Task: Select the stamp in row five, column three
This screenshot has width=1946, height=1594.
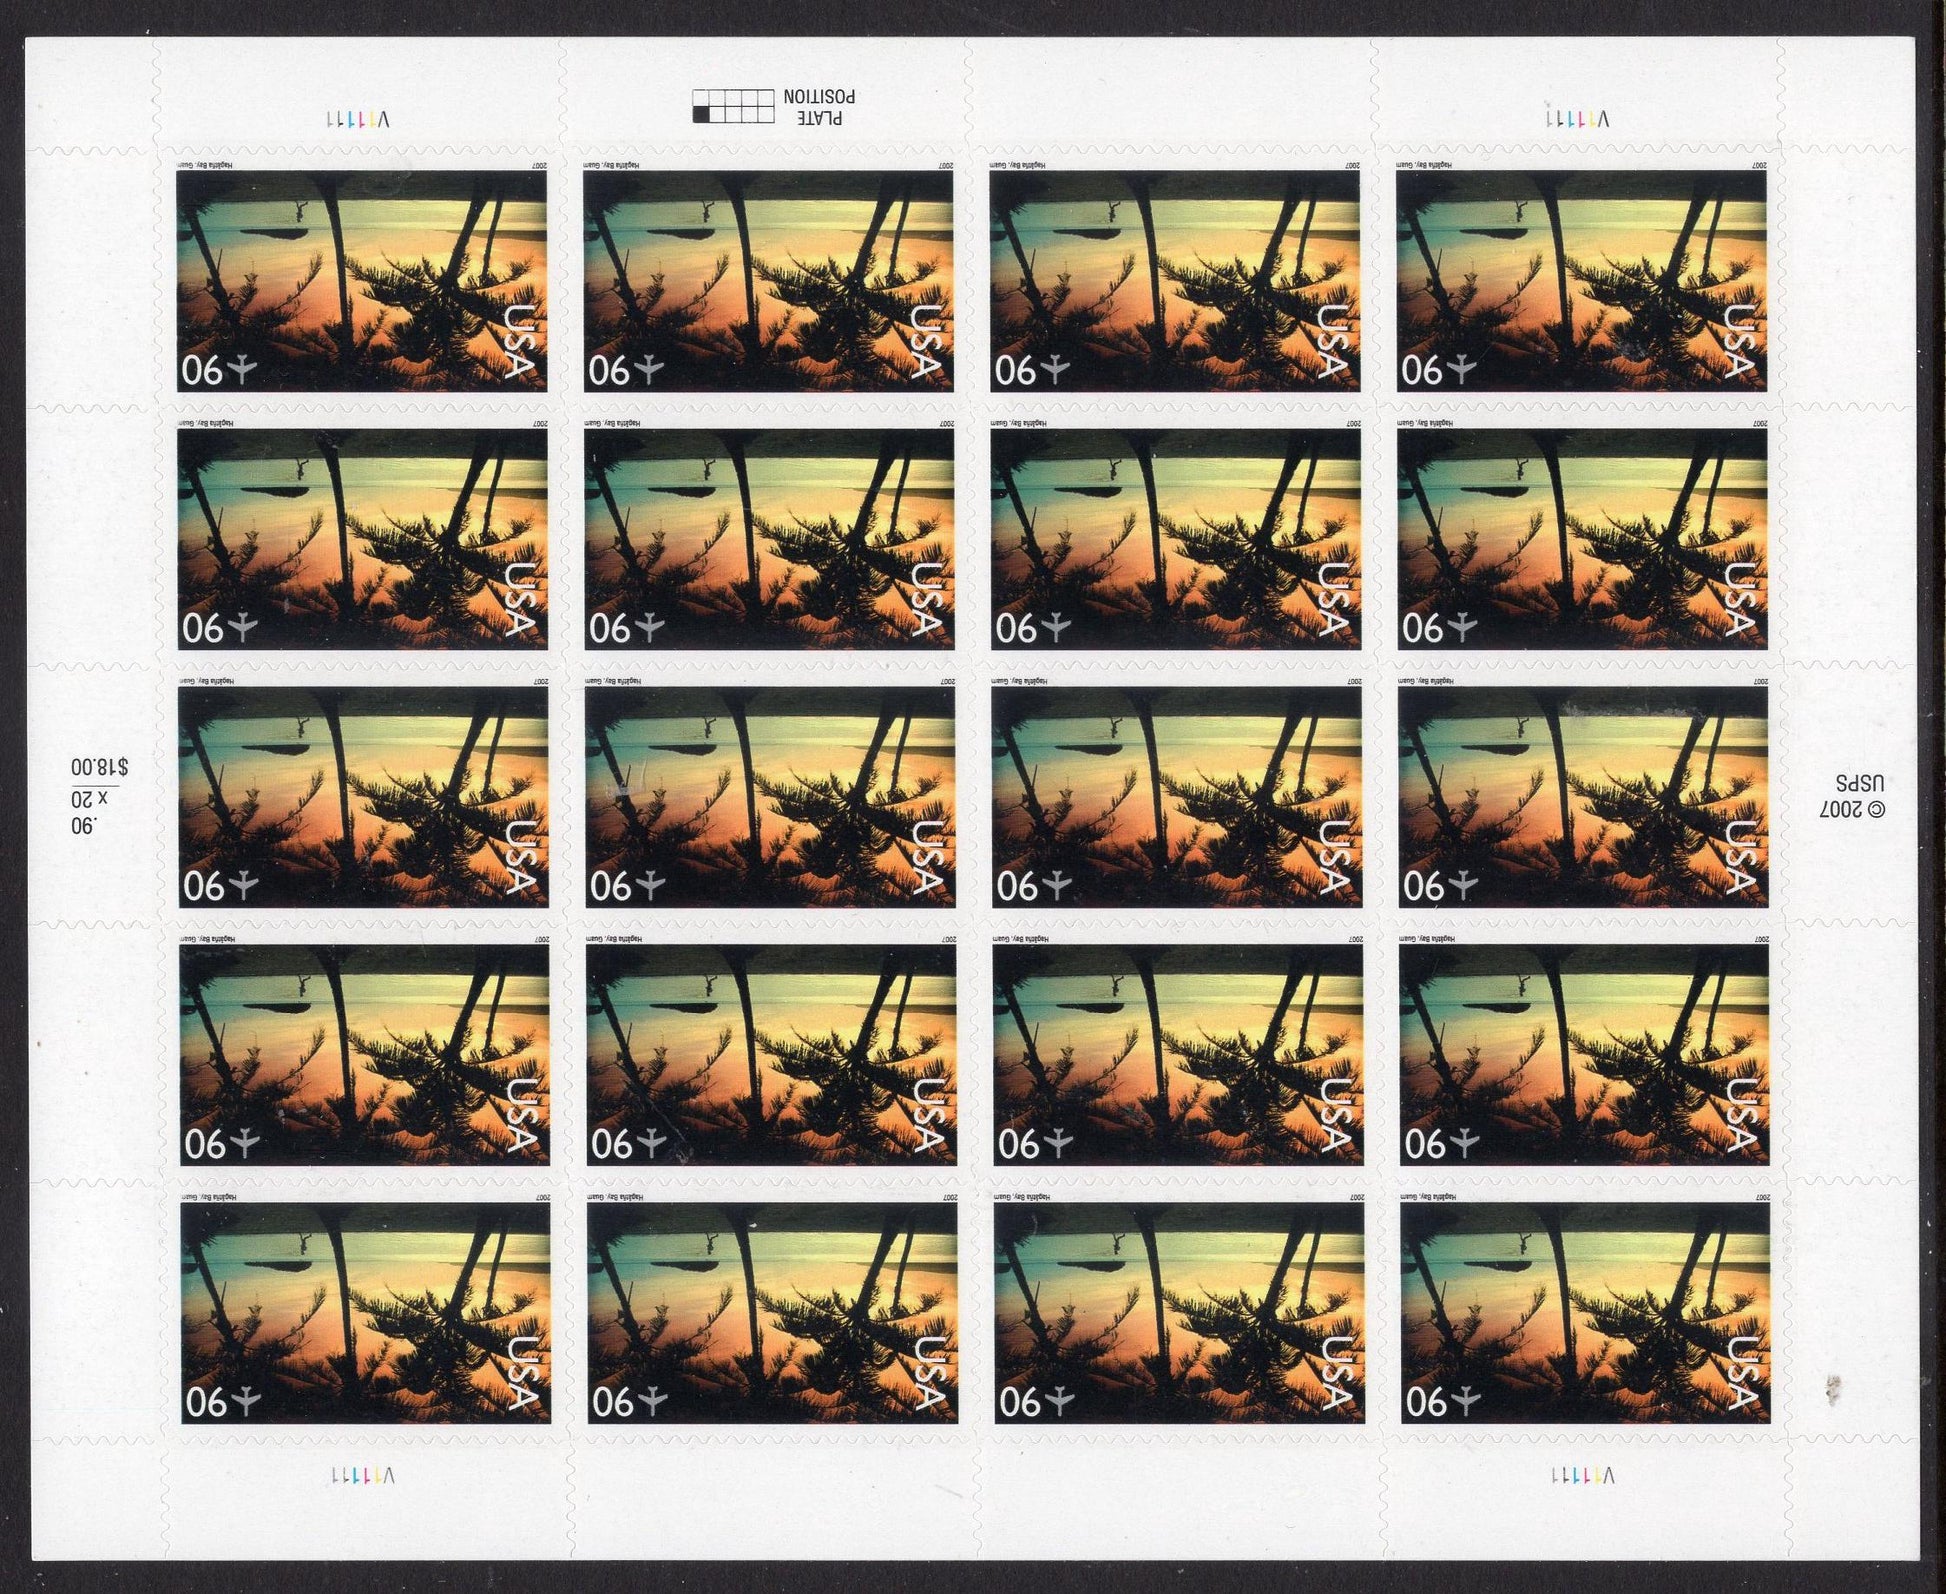Action: [x=1179, y=1313]
